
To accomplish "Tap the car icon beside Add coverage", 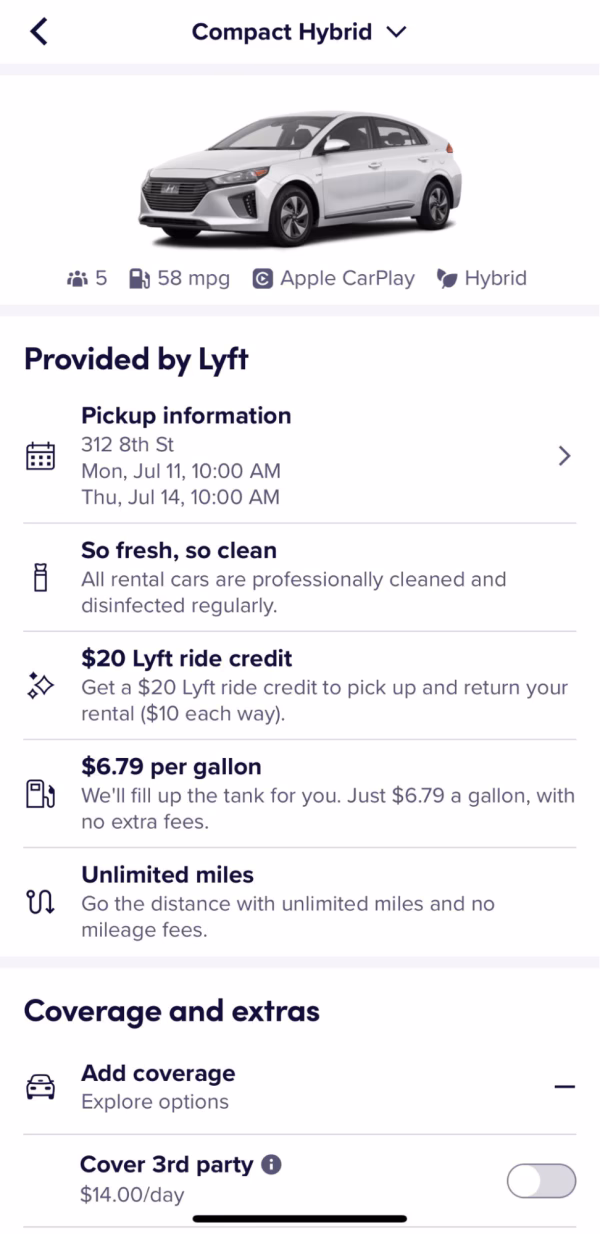I will point(40,1087).
